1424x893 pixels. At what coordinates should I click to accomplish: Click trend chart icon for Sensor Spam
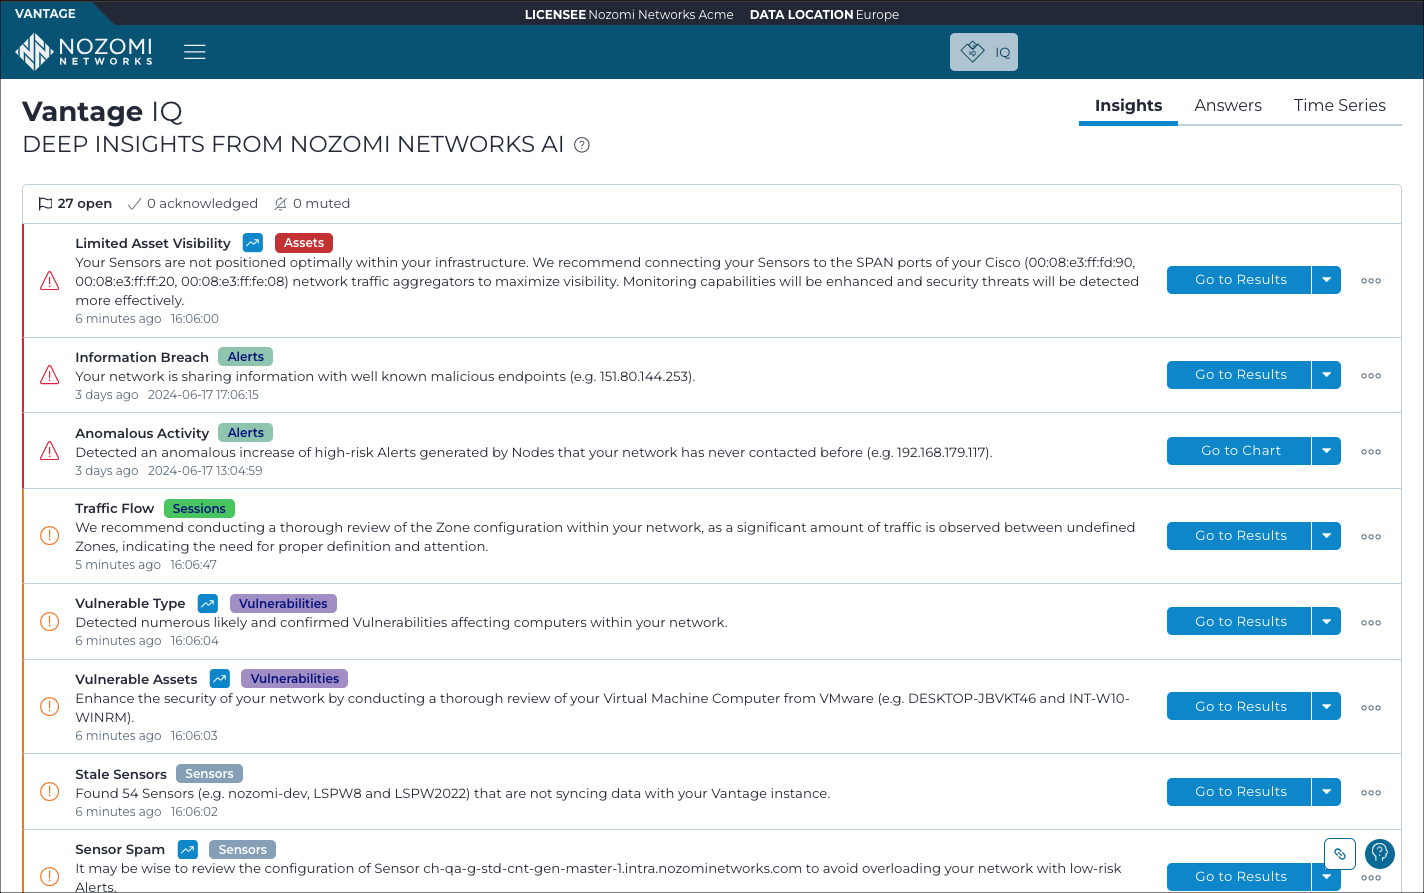coord(187,849)
